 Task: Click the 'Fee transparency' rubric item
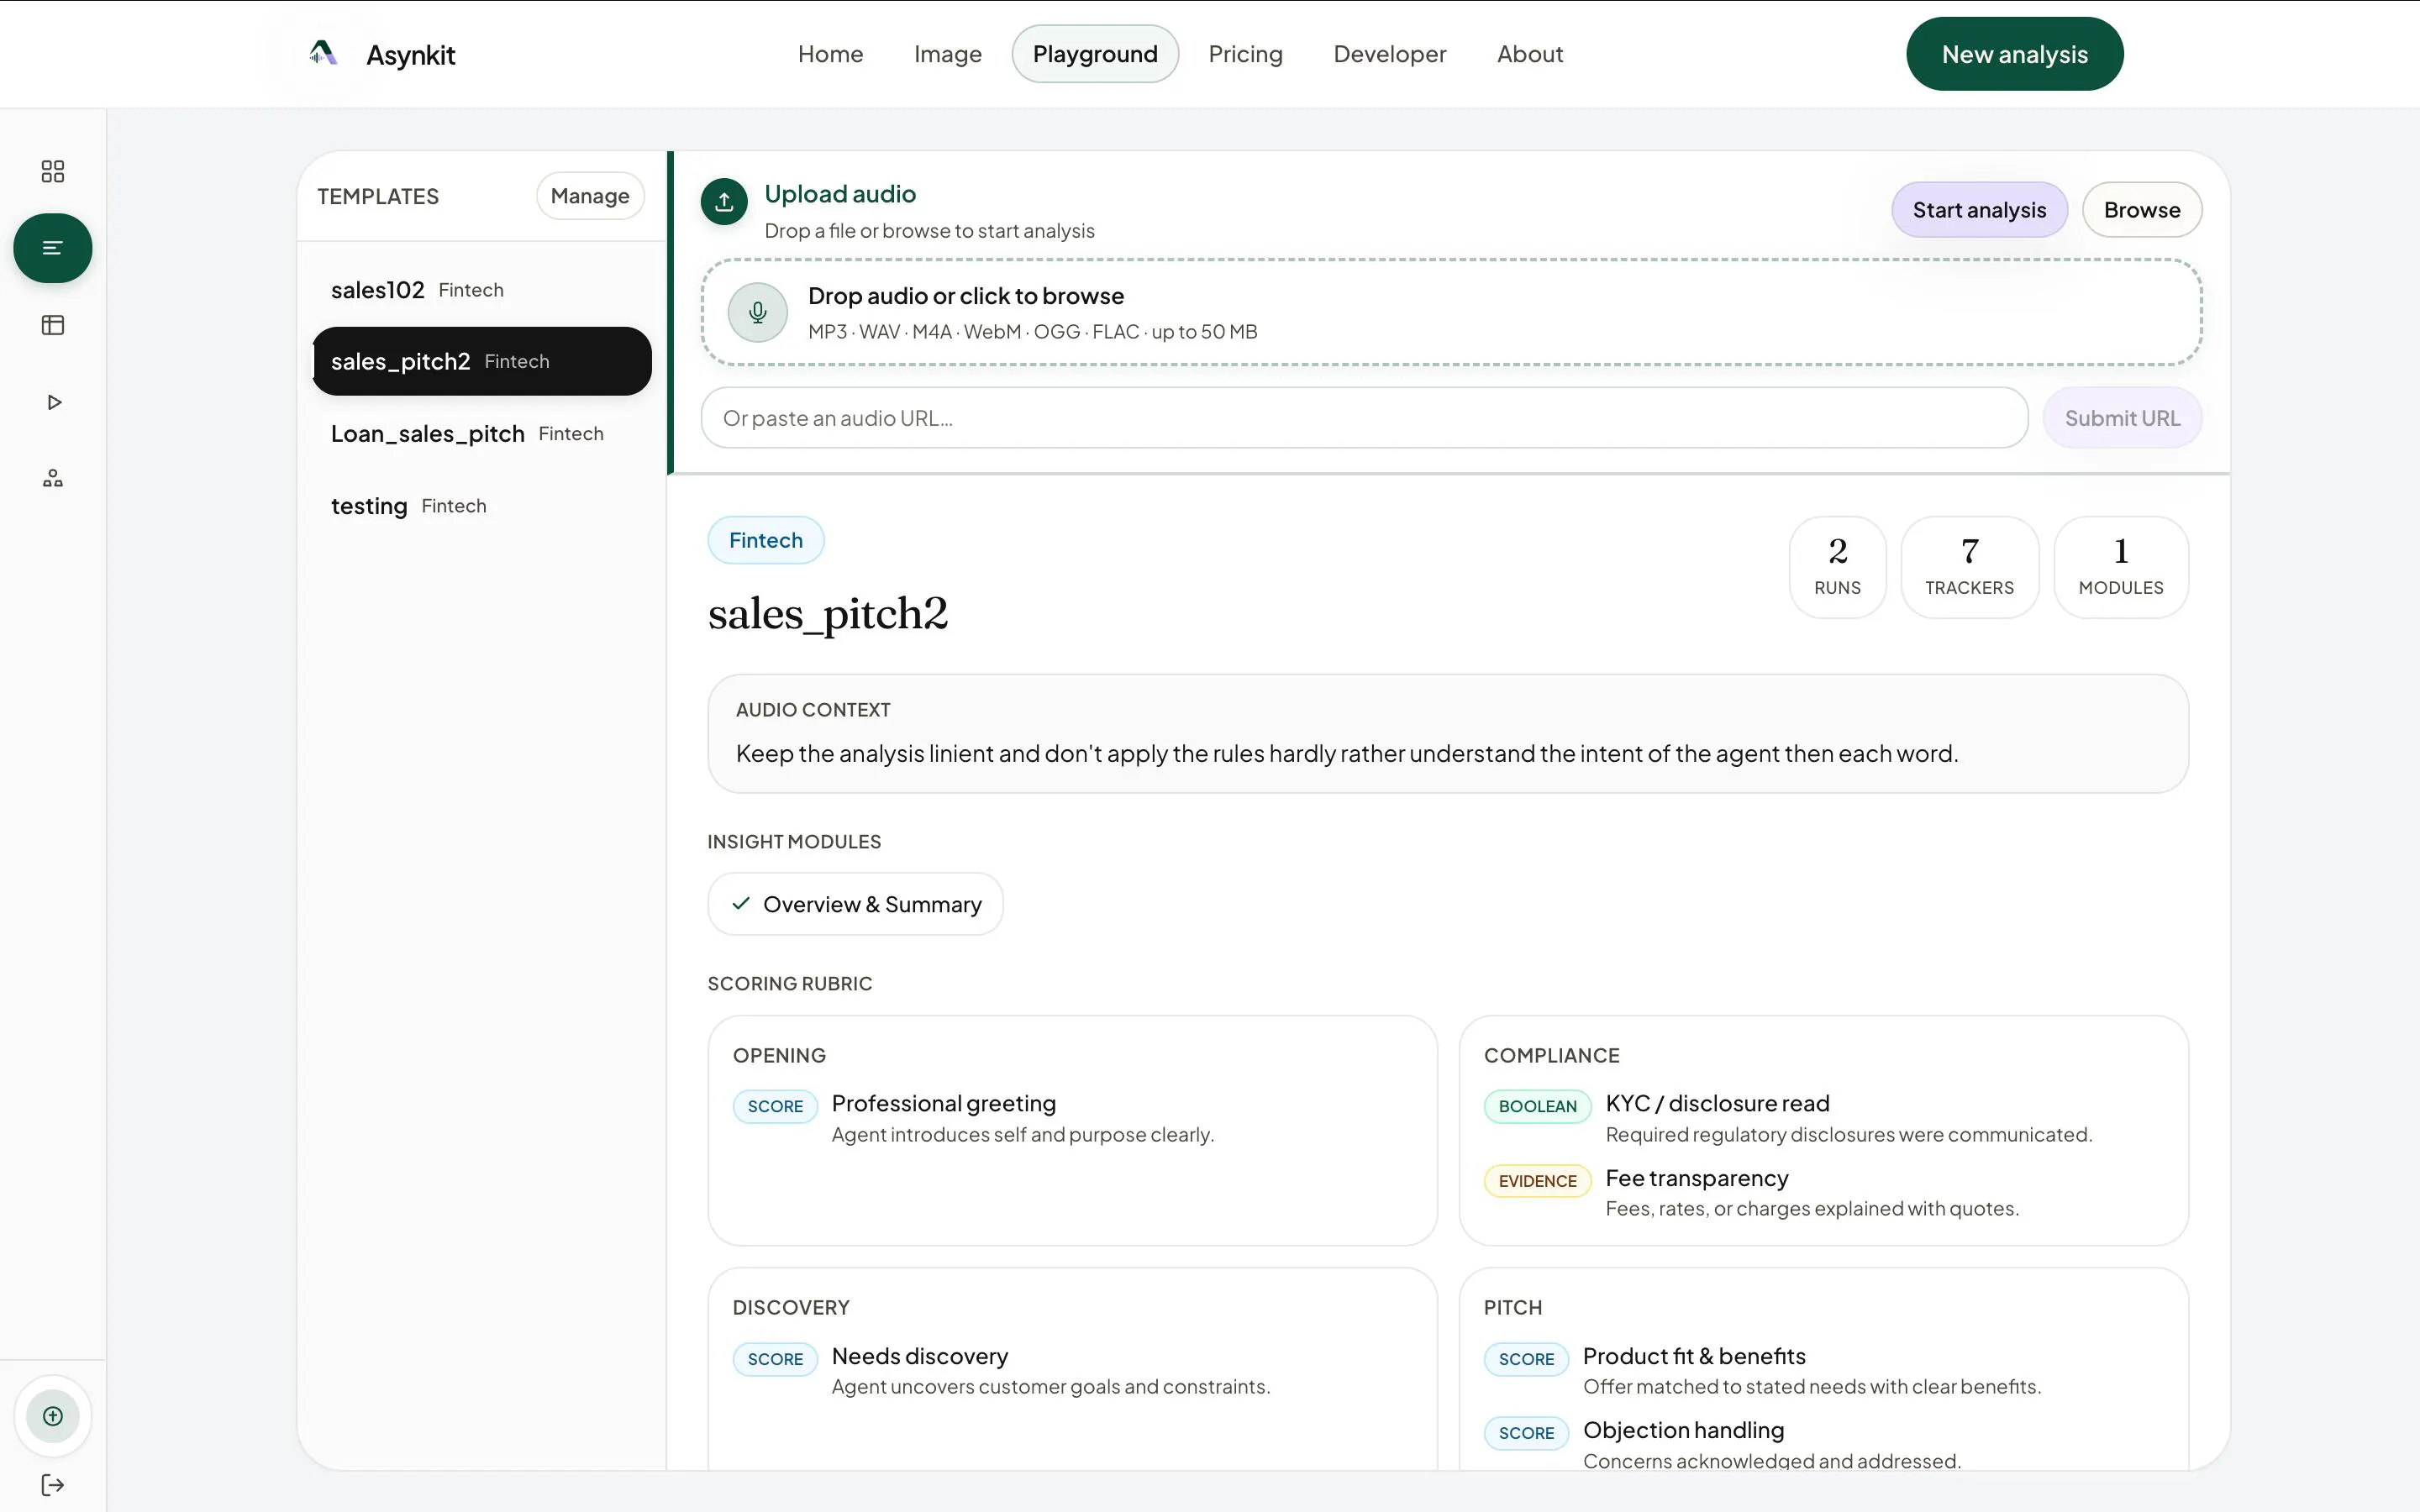1696,1178
